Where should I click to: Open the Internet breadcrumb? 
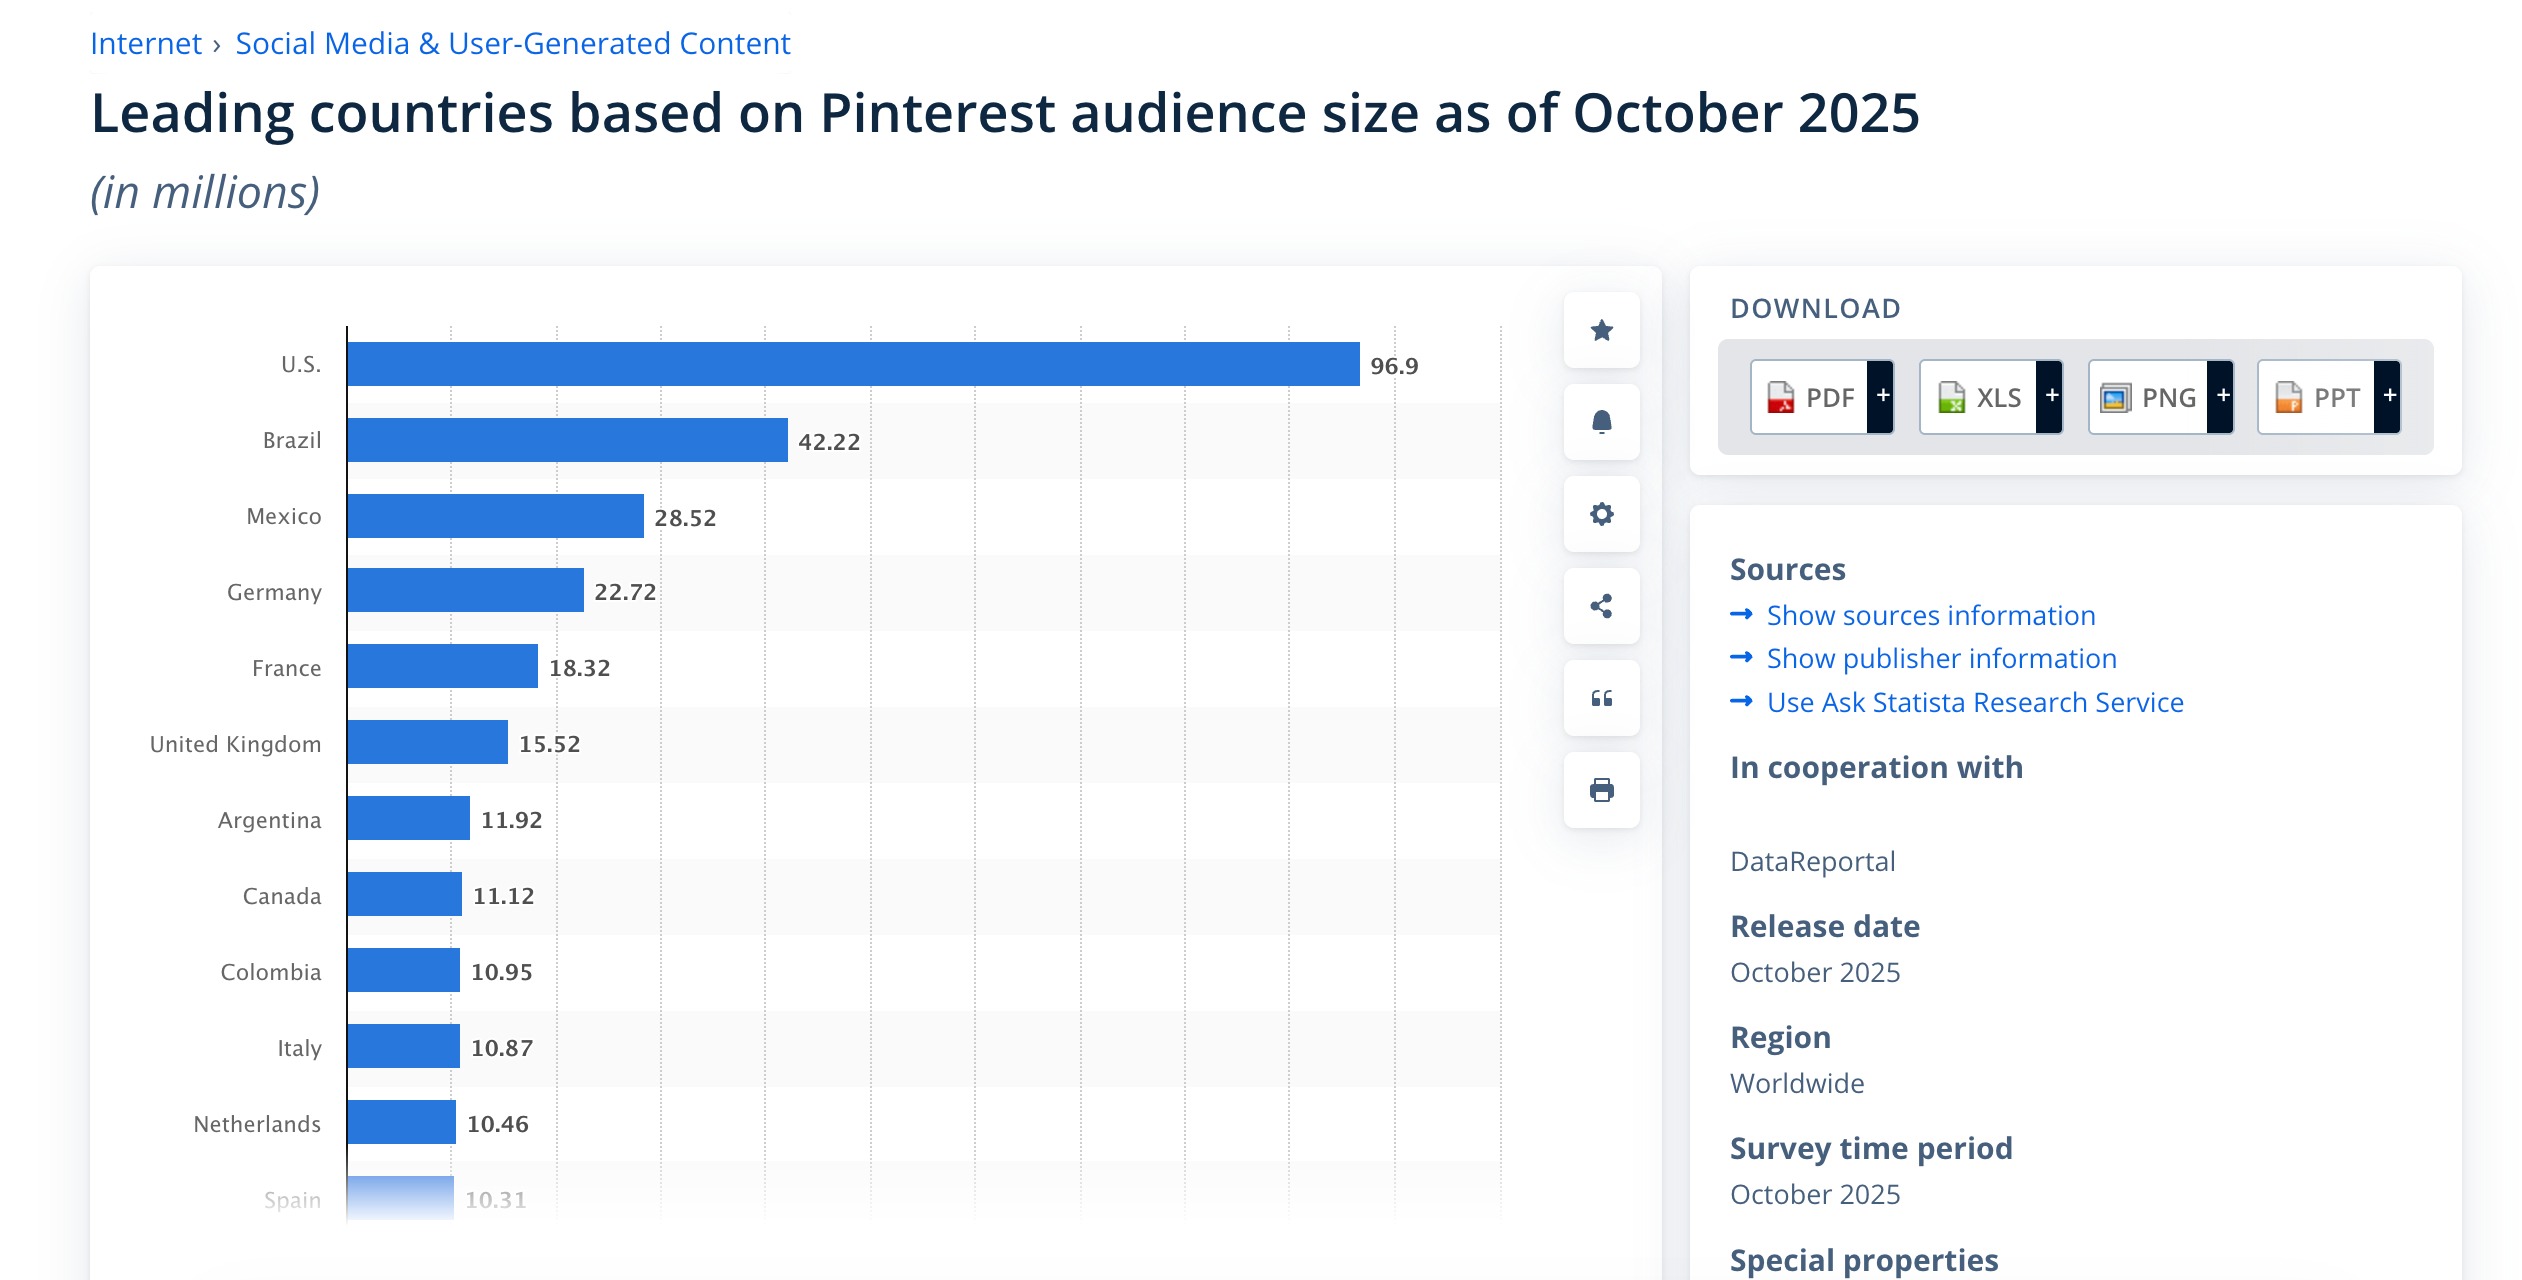pyautogui.click(x=145, y=43)
